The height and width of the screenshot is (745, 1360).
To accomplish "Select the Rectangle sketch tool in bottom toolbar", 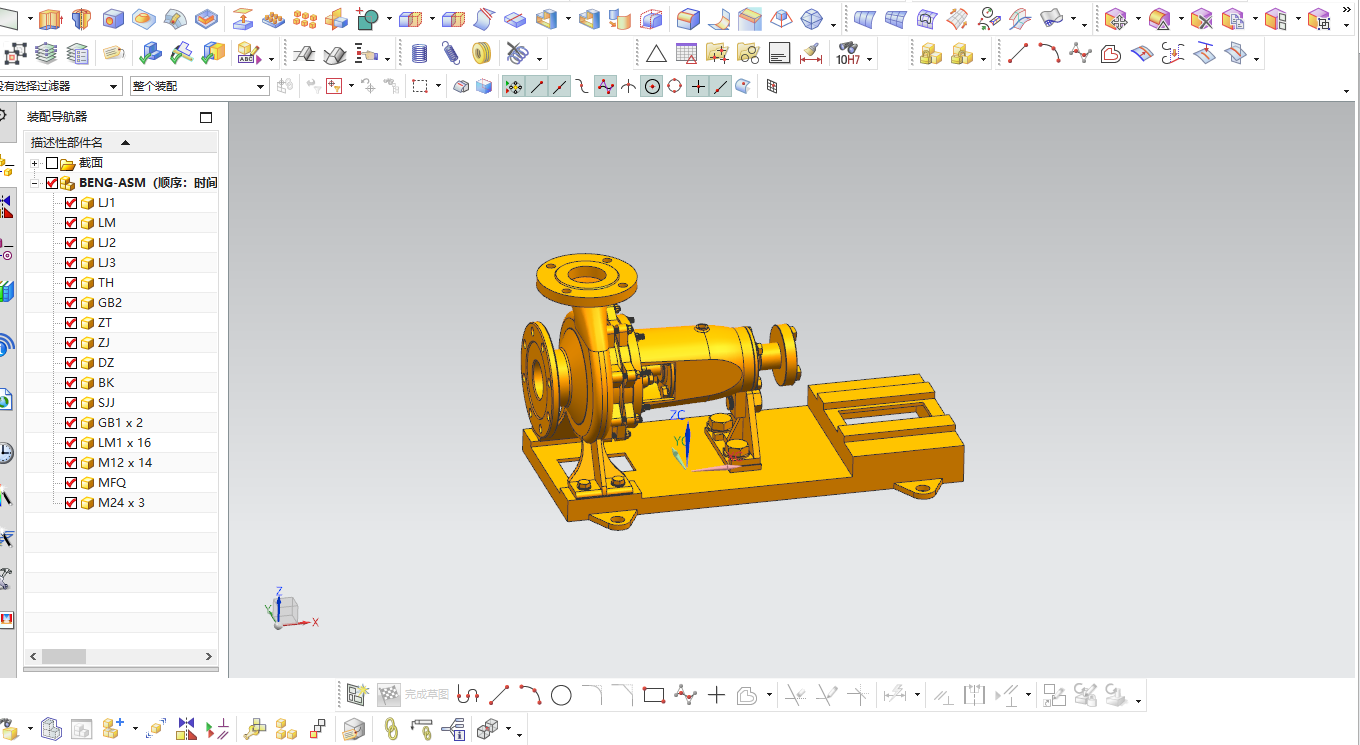I will point(654,695).
